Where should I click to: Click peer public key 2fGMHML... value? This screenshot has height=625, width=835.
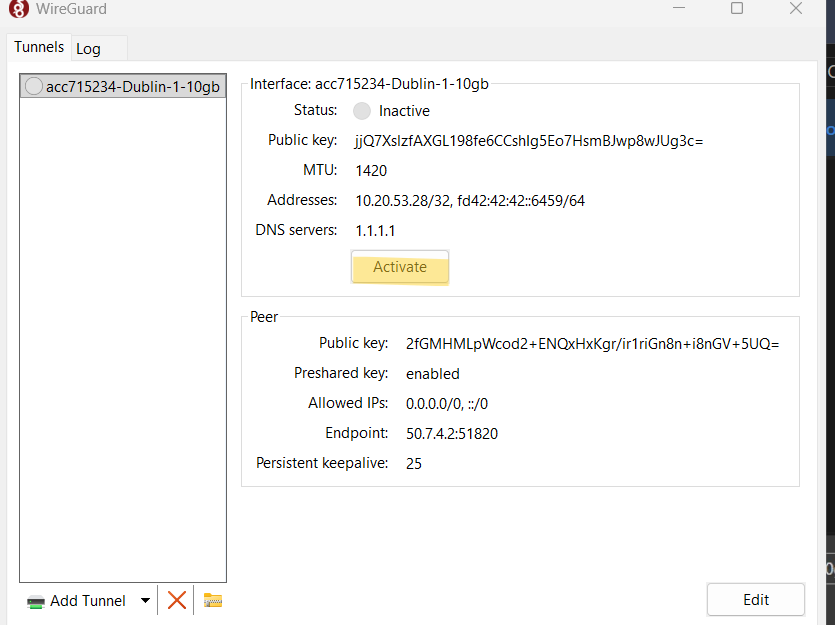coord(592,344)
